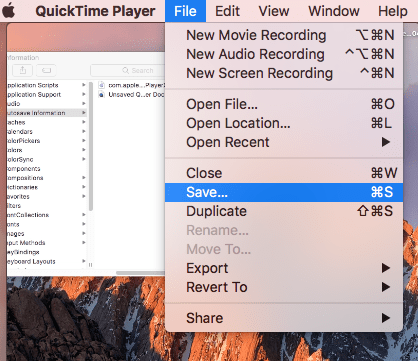Expand the Export submenu
418x361 pixels.
(x=284, y=268)
